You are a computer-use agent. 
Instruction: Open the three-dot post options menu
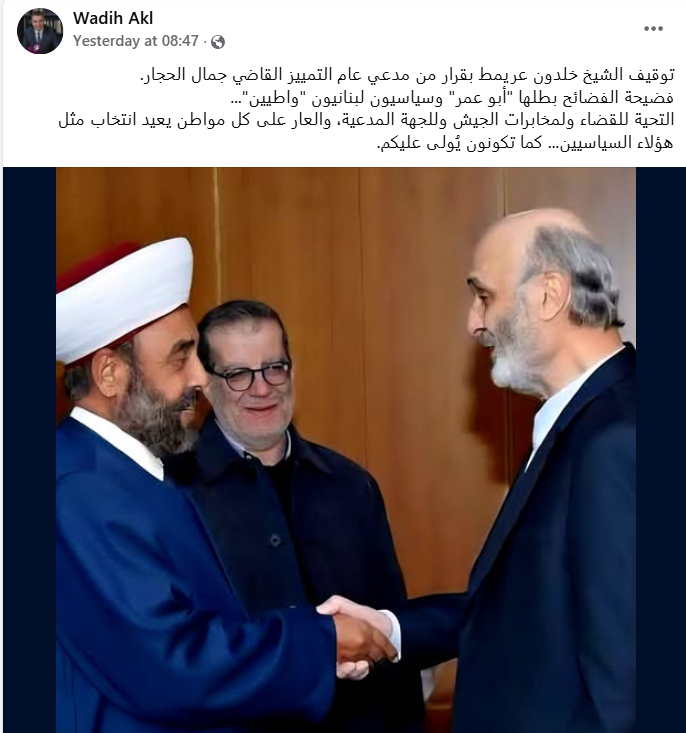click(653, 29)
